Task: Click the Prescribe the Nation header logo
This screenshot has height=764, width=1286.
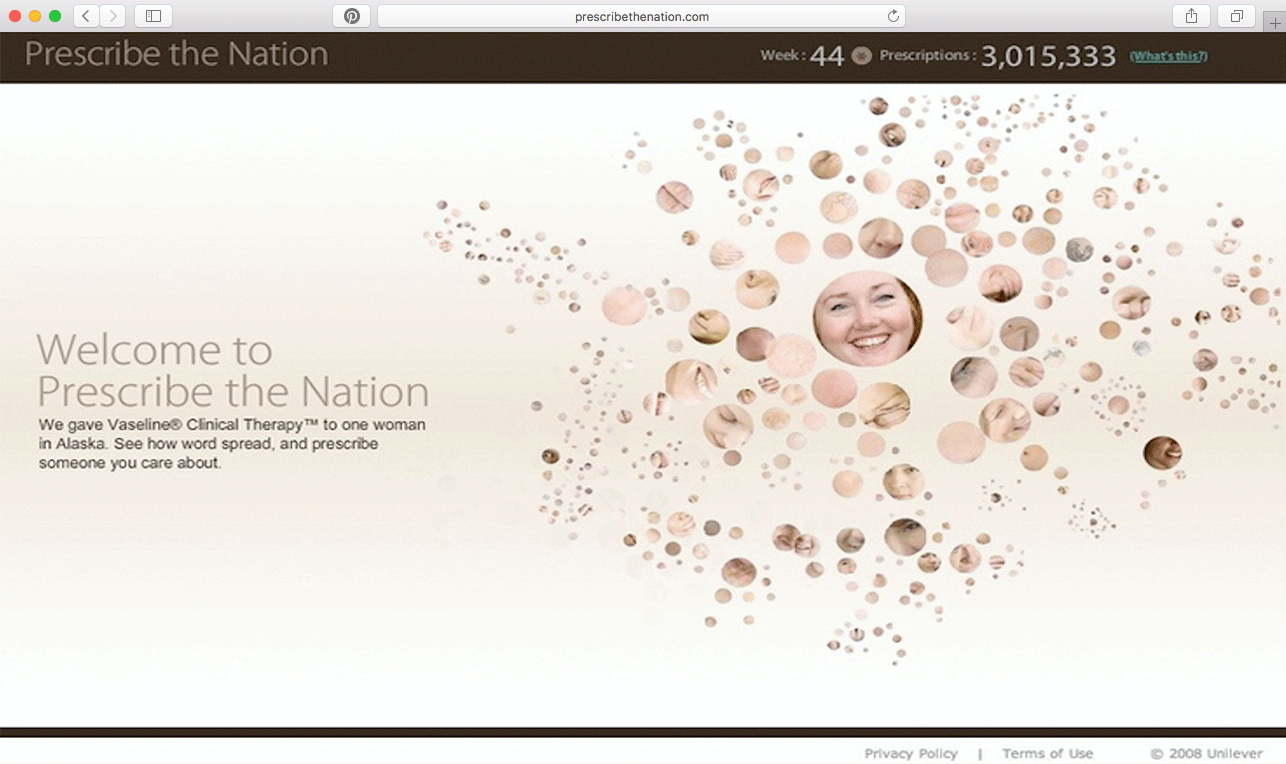Action: (x=176, y=53)
